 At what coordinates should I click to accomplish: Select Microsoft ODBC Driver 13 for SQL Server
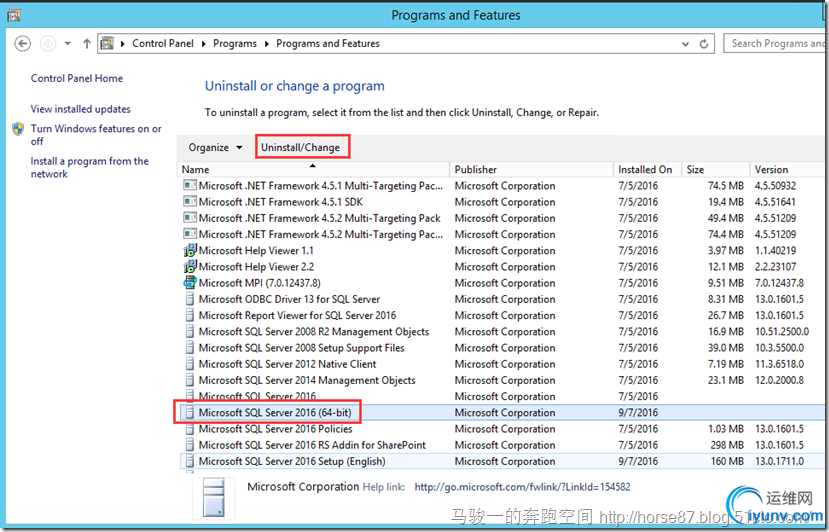[x=501, y=299]
